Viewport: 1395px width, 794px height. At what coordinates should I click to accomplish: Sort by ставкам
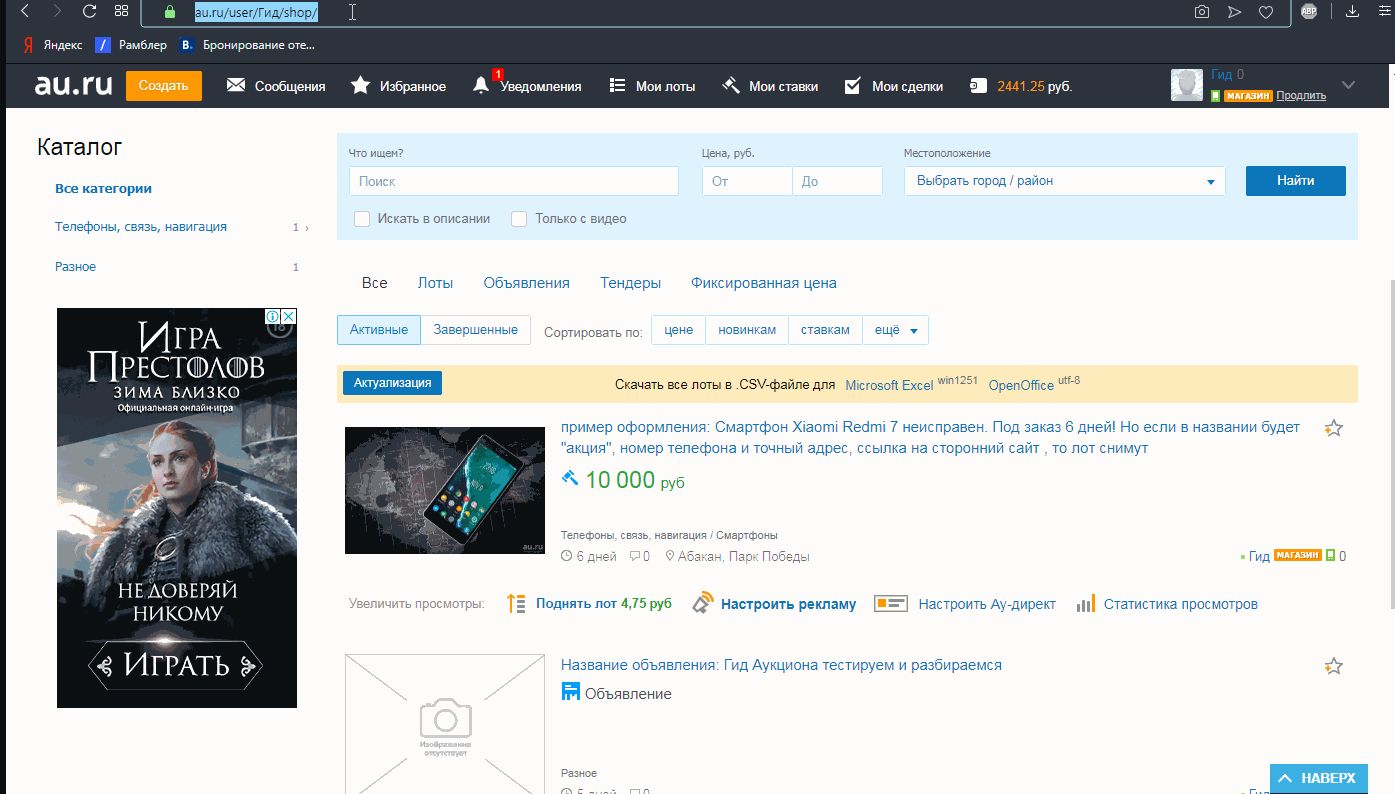coord(825,330)
